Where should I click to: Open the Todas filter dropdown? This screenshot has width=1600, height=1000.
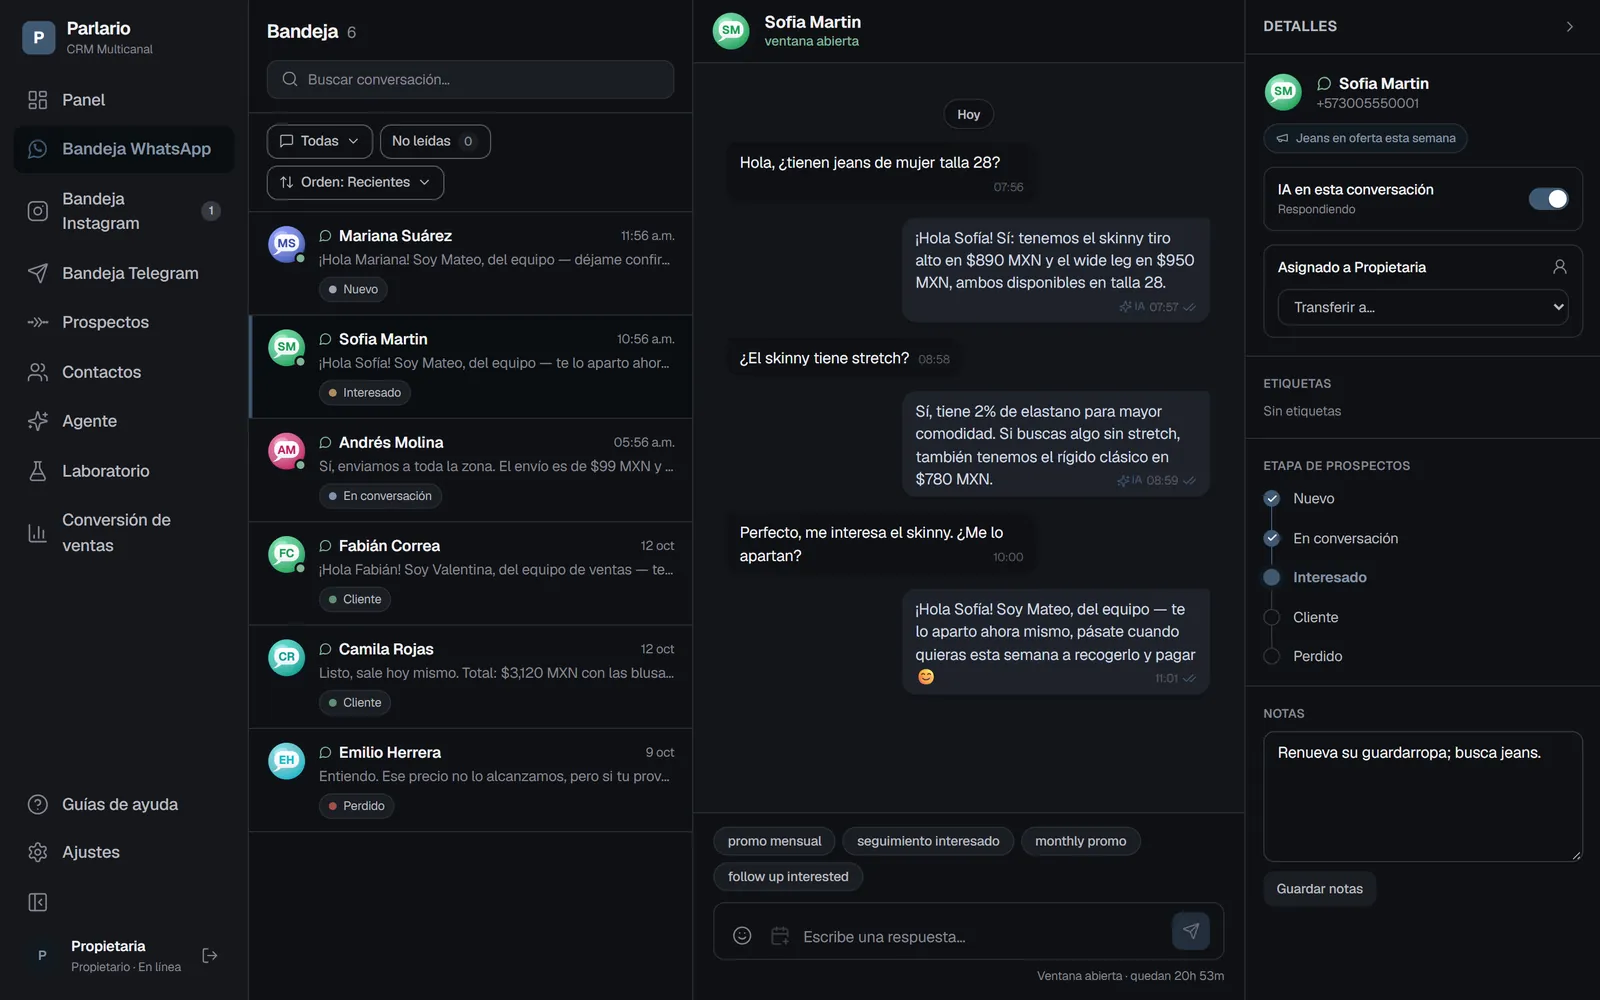[319, 141]
